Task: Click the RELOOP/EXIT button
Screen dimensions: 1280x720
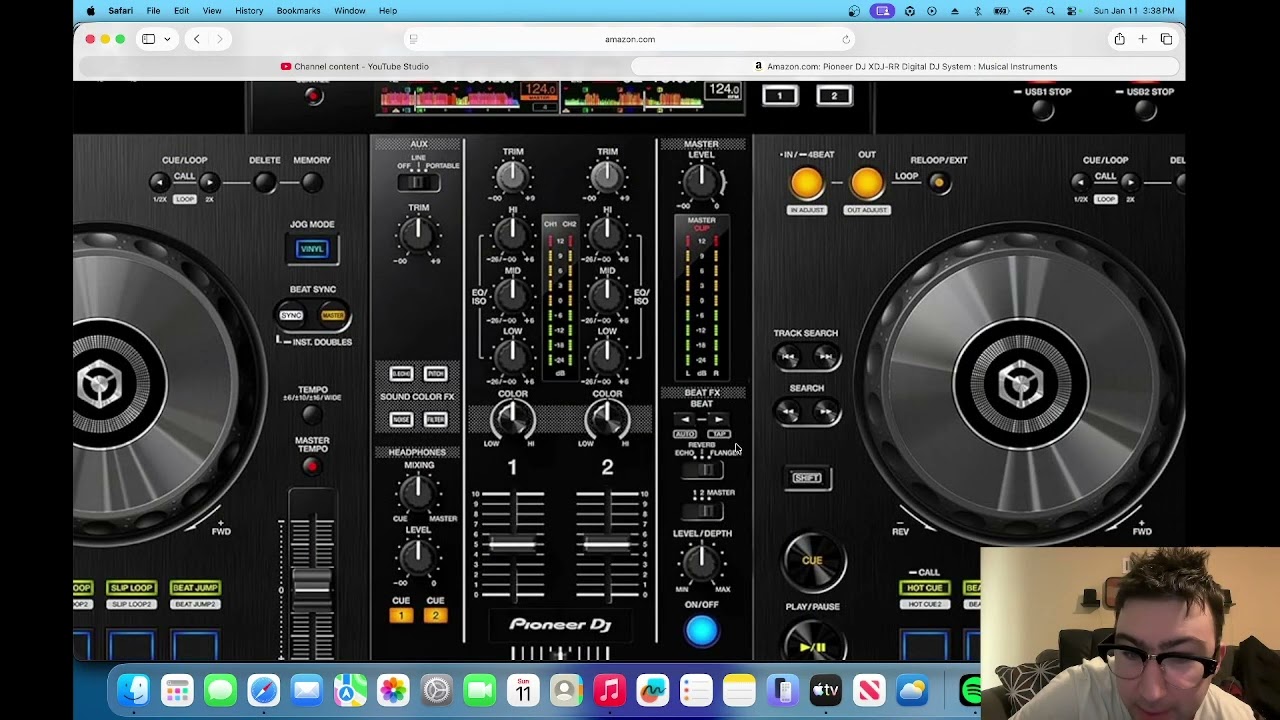Action: coord(938,182)
